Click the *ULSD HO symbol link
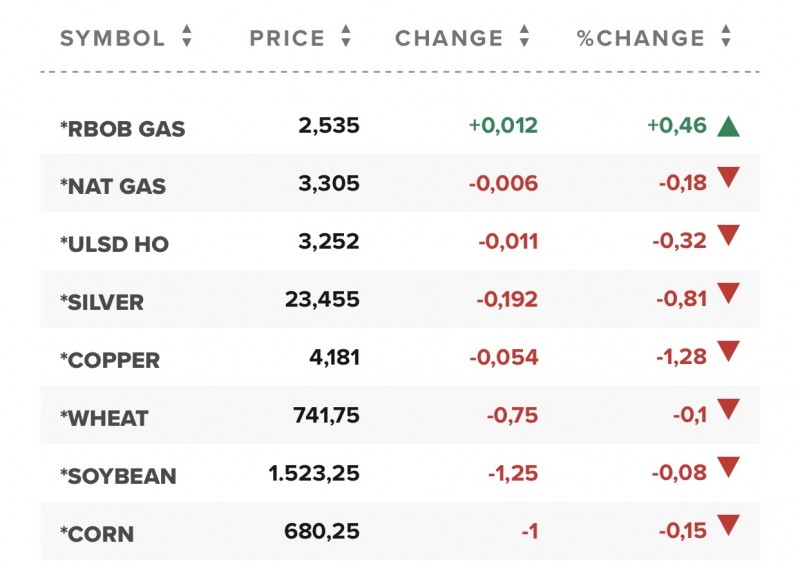800x565 pixels. coord(114,244)
